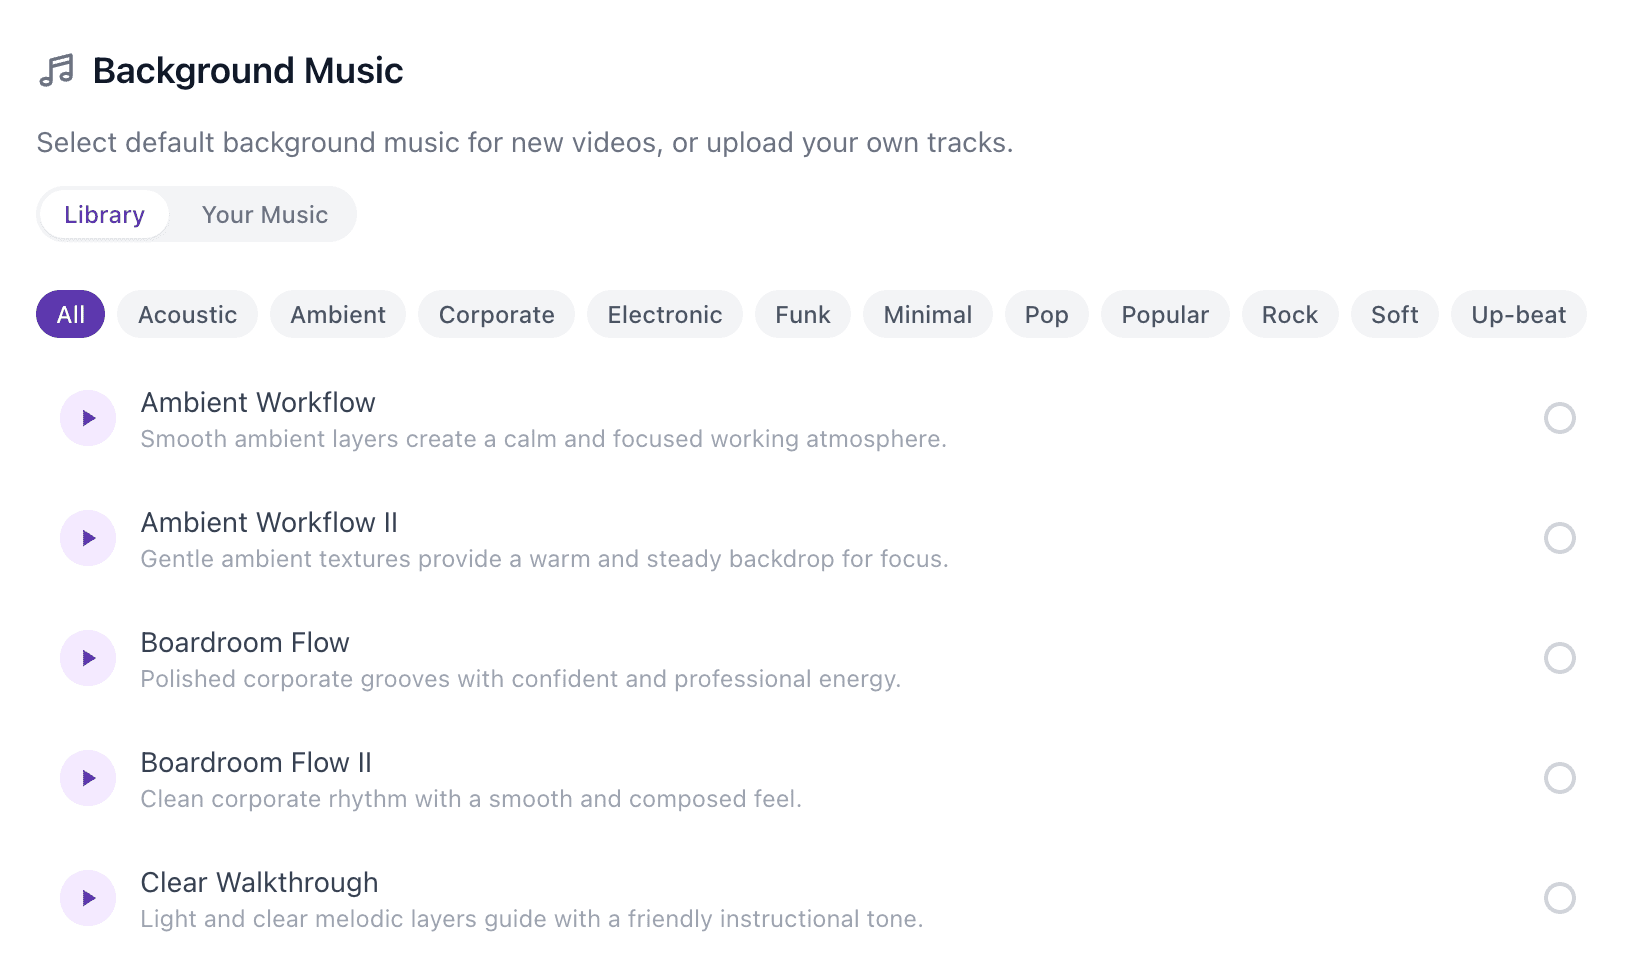Select the All genres filter
This screenshot has width=1640, height=980.
point(69,314)
